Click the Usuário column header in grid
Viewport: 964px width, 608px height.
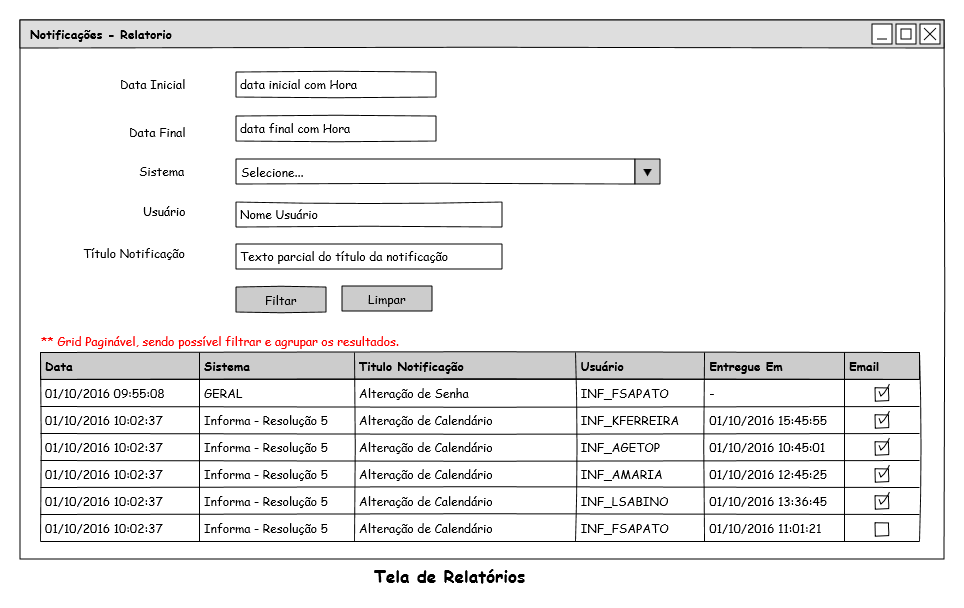click(x=640, y=367)
